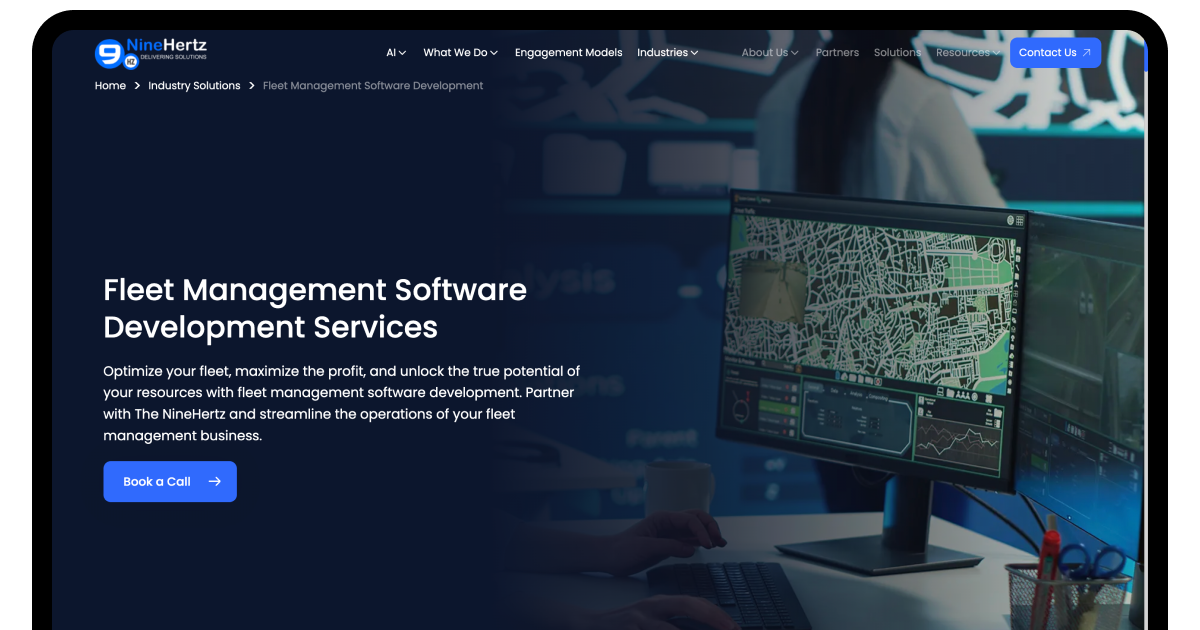This screenshot has height=630, width=1200.
Task: Expand the Industries dropdown
Action: point(667,53)
